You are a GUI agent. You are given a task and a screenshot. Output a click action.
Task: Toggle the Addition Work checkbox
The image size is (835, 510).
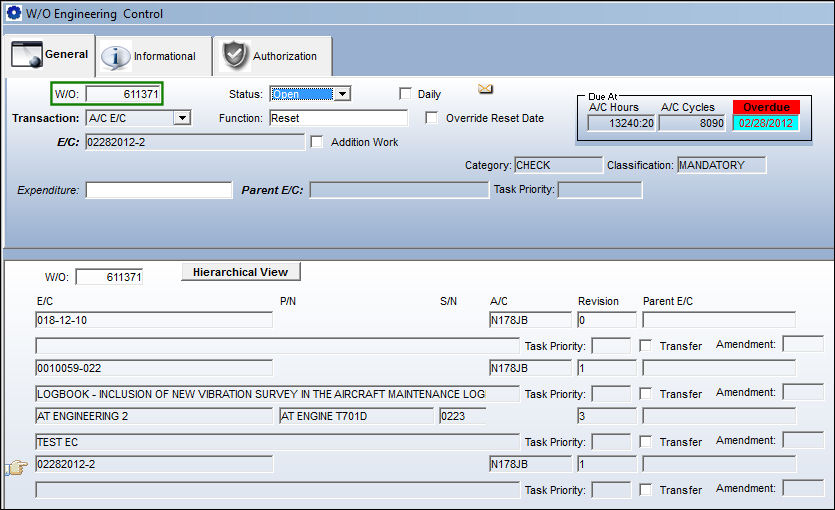click(x=316, y=142)
